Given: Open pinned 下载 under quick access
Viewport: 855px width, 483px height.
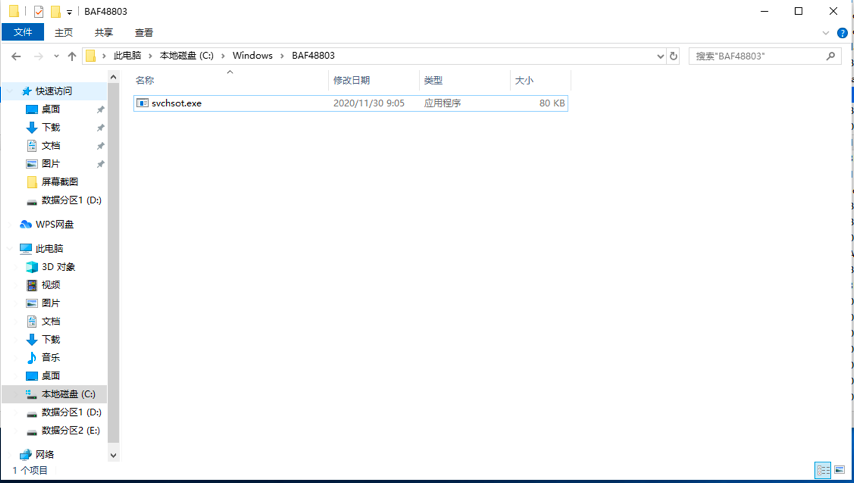Looking at the screenshot, I should point(51,127).
